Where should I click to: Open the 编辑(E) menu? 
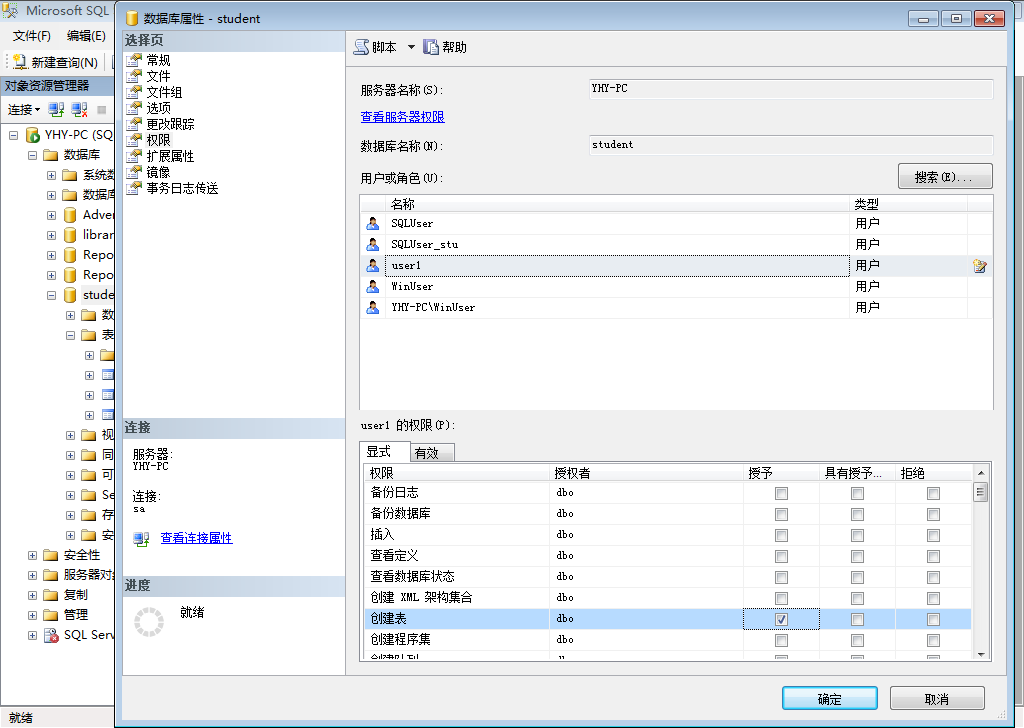tap(86, 35)
